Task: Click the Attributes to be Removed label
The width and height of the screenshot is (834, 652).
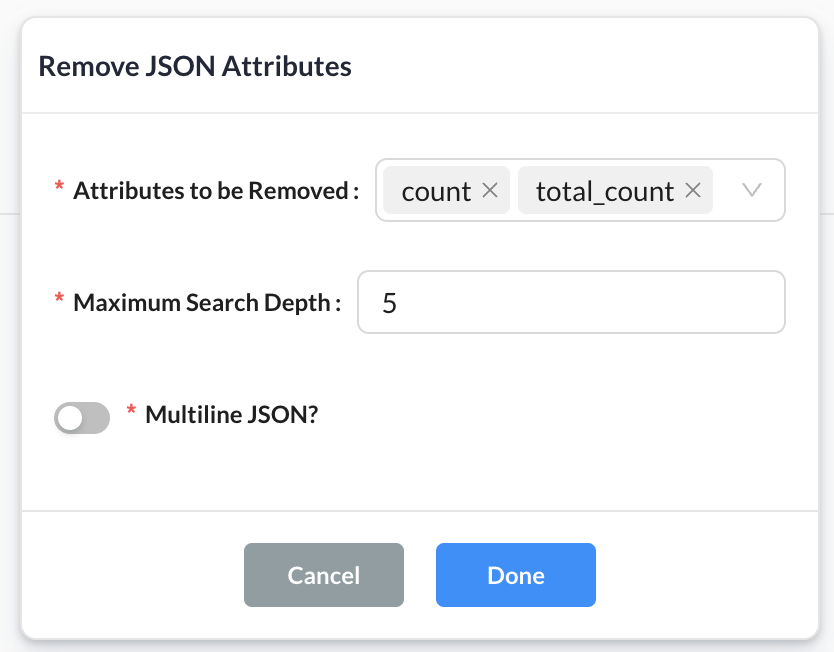Action: 215,190
